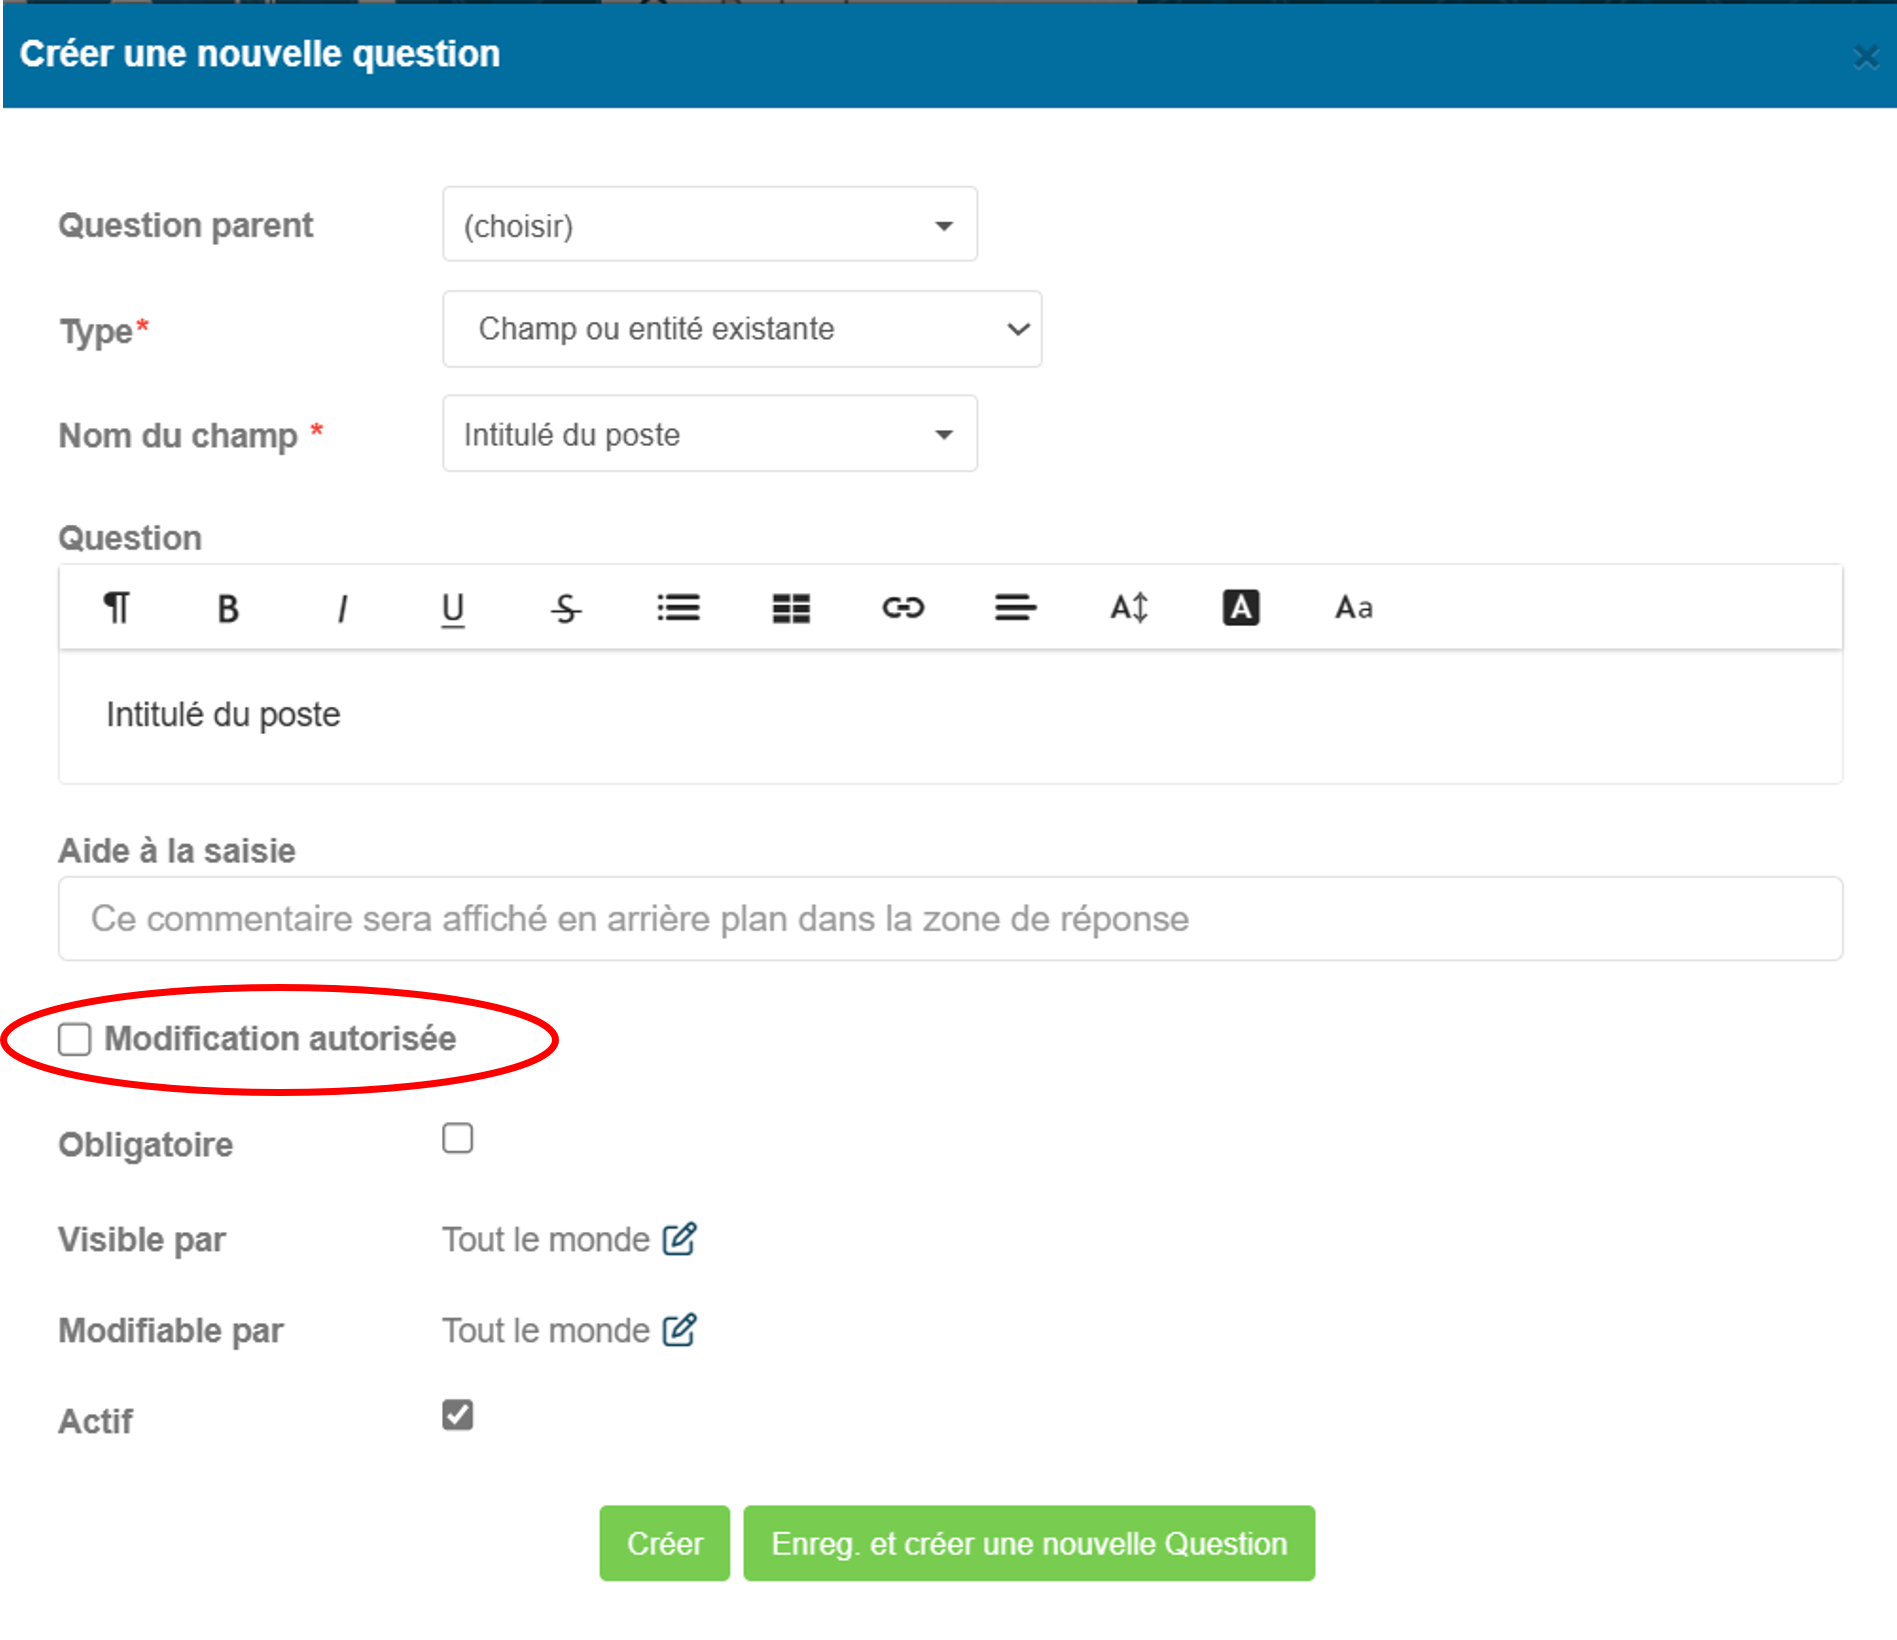Insert a hyperlink in the question
Viewport: 1897px width, 1640px height.
pos(903,608)
